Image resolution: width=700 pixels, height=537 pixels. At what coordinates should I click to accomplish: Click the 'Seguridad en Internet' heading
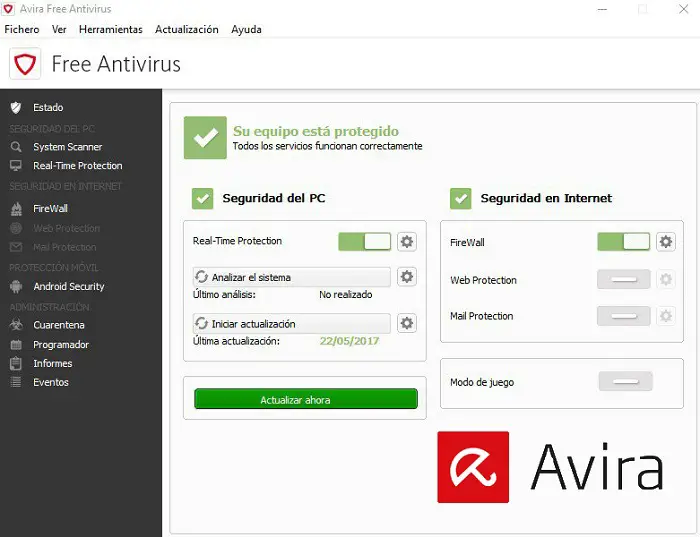click(546, 198)
